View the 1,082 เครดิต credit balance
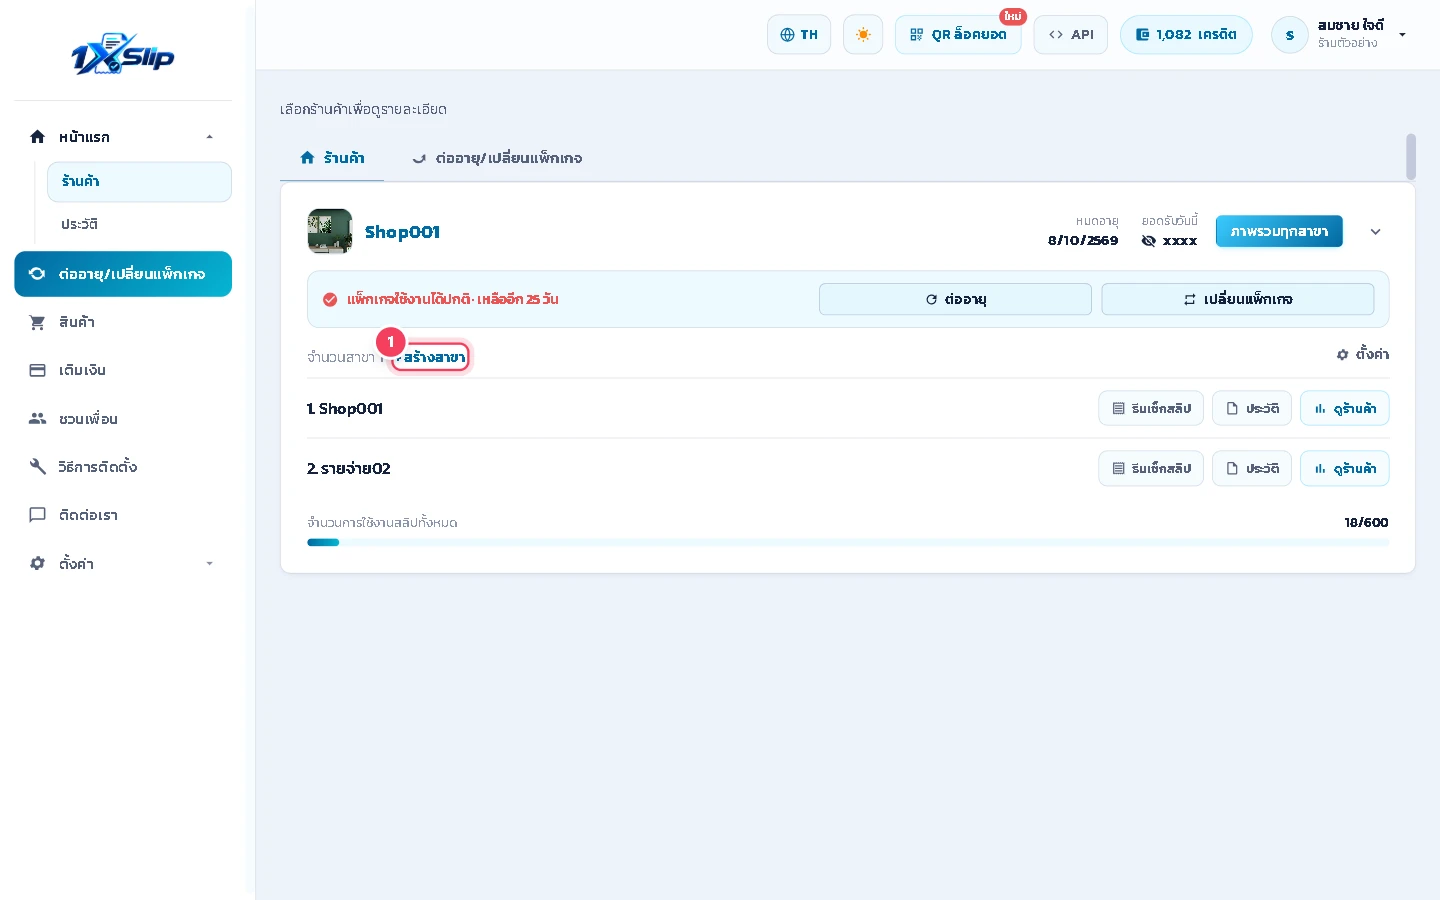The image size is (1440, 900). point(1186,35)
